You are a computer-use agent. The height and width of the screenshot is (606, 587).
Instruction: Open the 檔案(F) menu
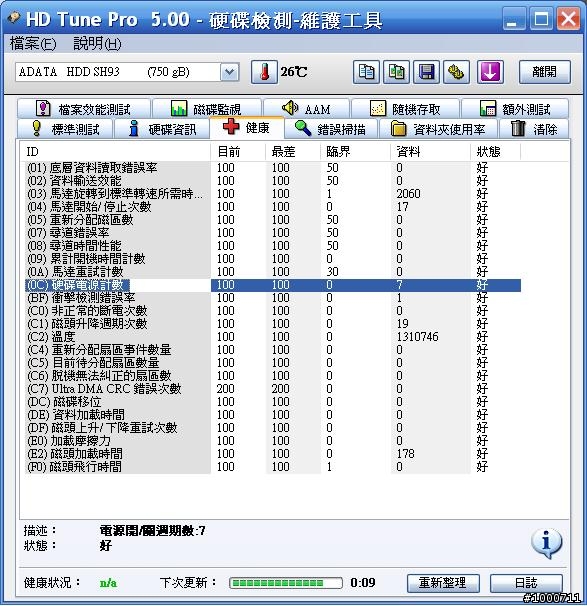[33, 44]
